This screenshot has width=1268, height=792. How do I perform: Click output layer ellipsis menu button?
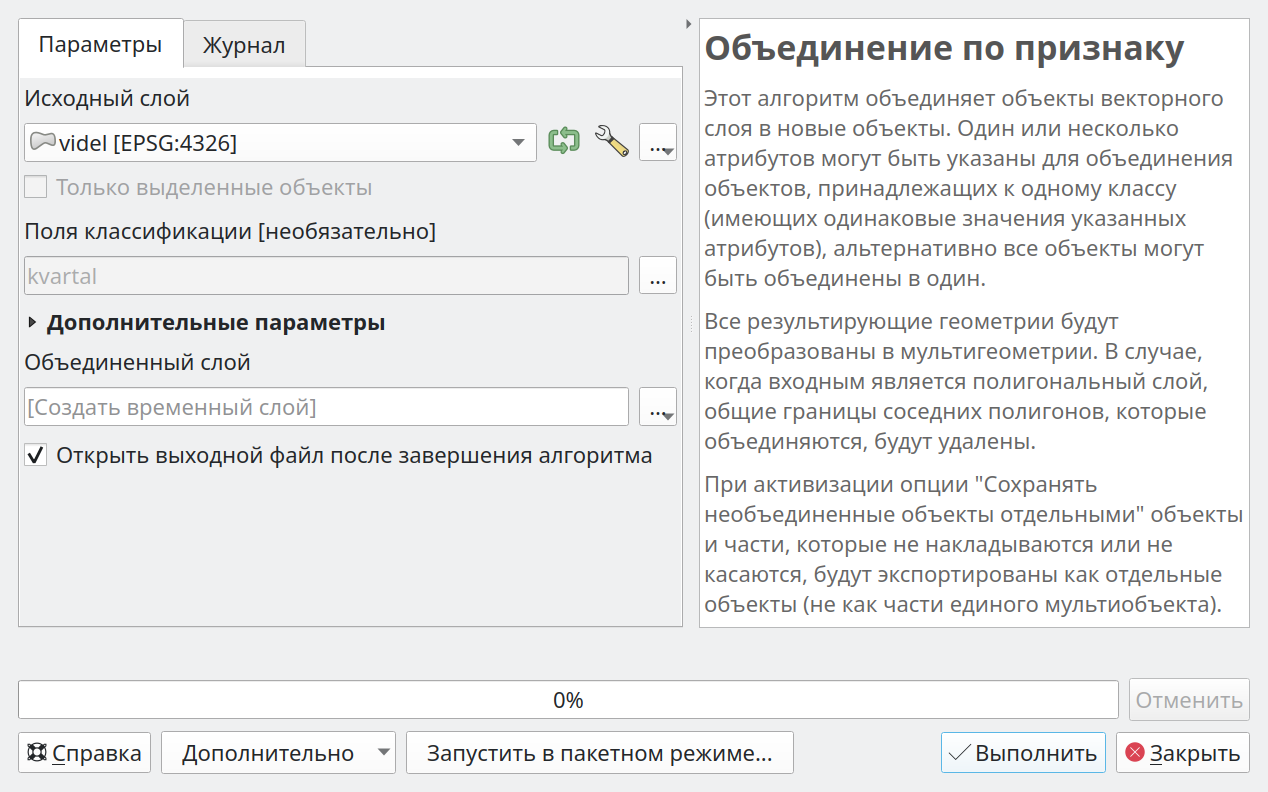[x=657, y=407]
